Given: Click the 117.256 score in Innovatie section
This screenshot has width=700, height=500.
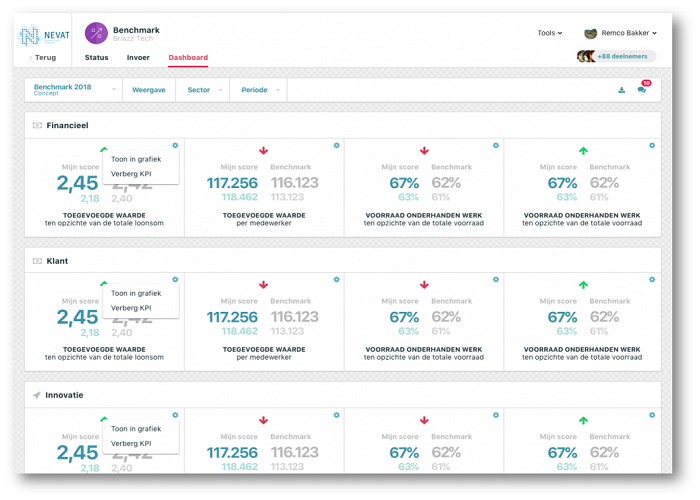Looking at the screenshot, I should (x=232, y=453).
